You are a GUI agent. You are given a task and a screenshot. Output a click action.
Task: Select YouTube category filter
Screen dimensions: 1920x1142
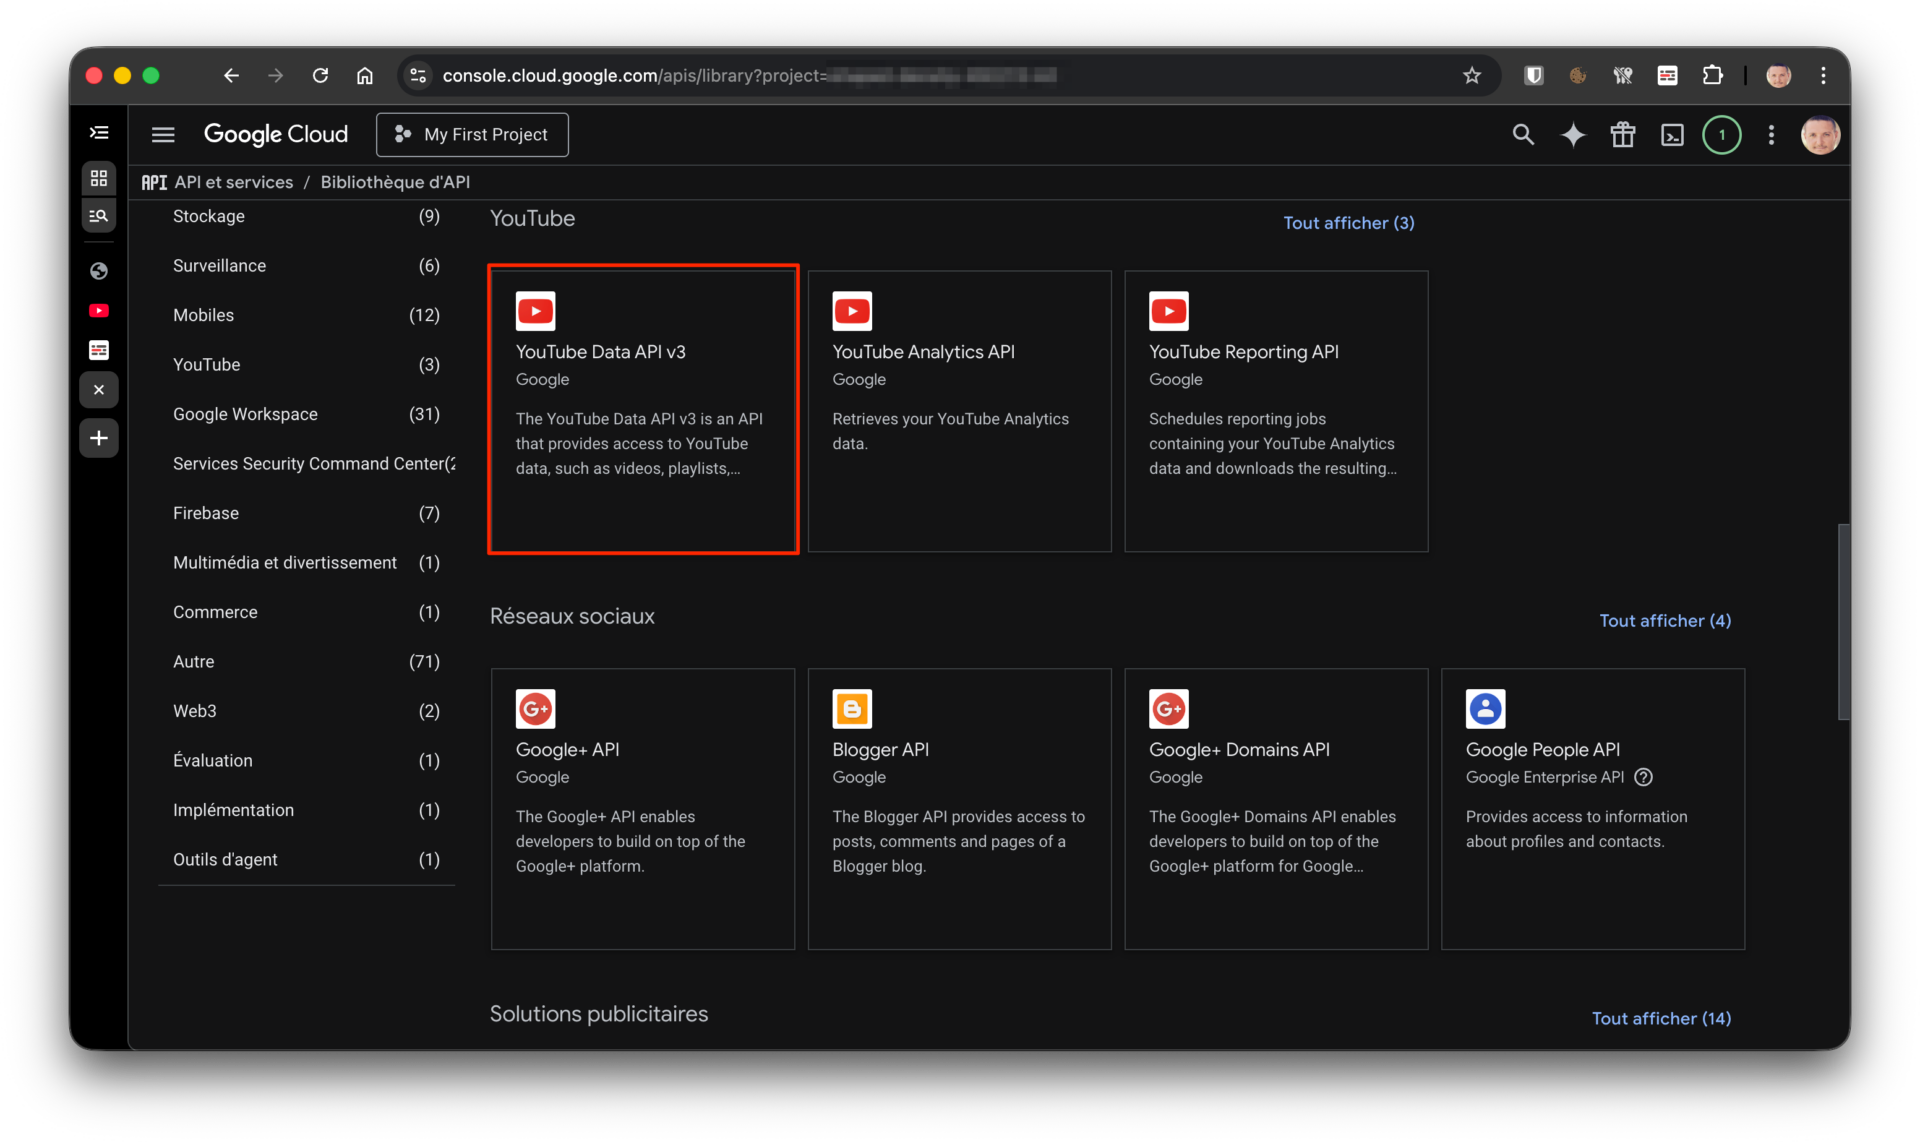pyautogui.click(x=306, y=365)
